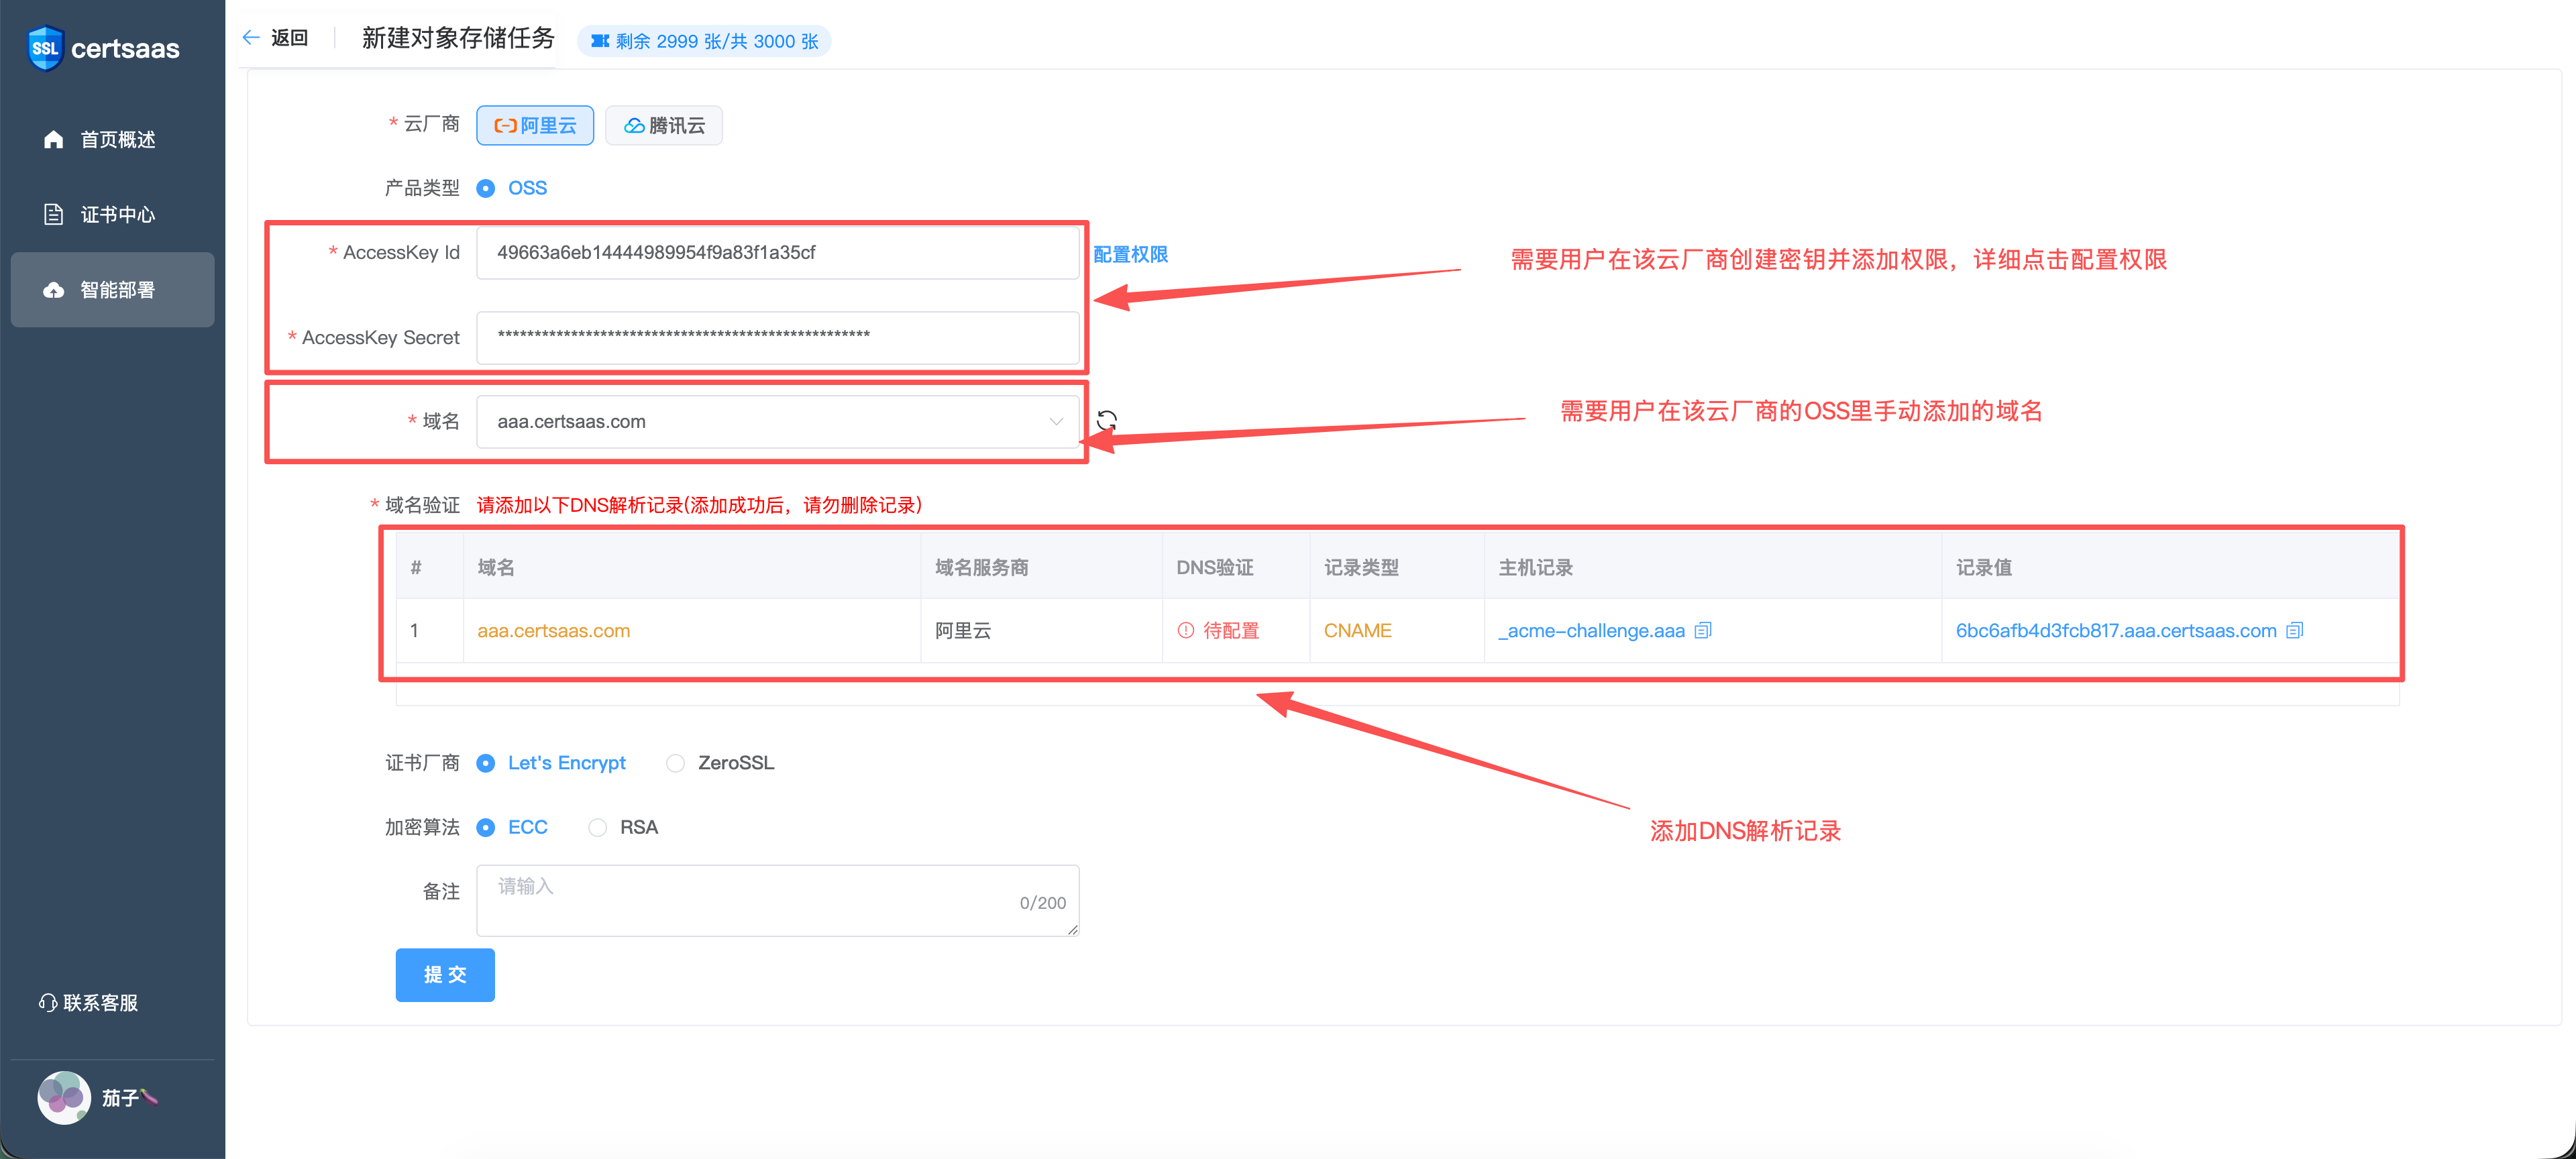
Task: Click the 待配置 warning icon
Action: 1186,630
